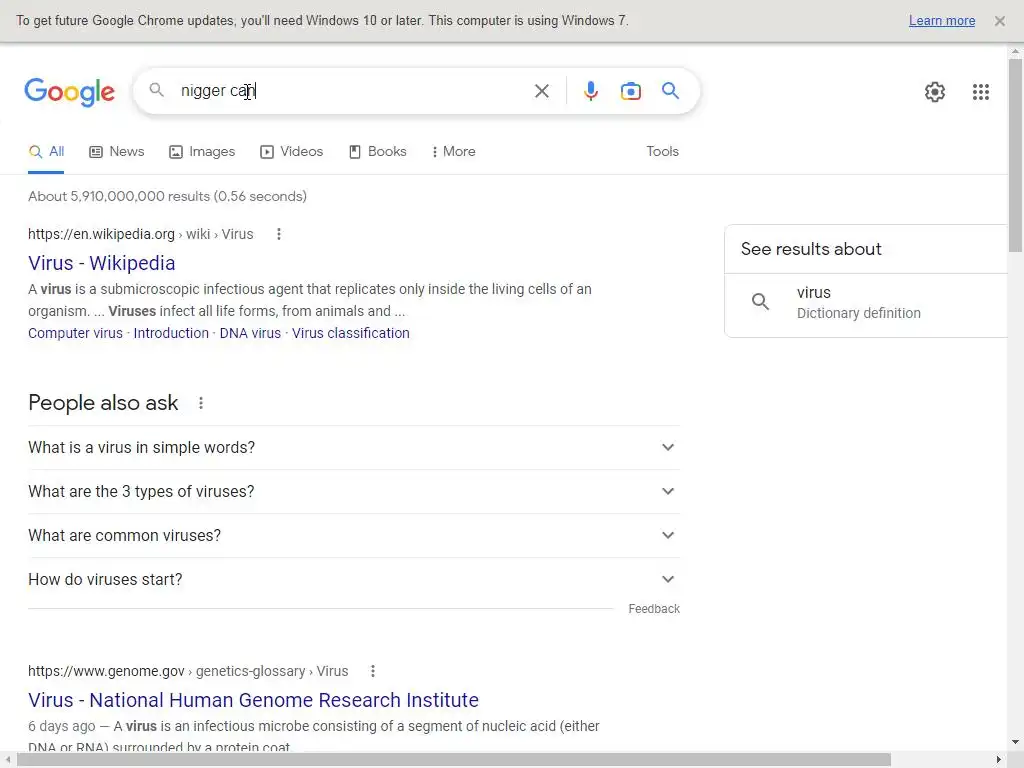Image resolution: width=1024 pixels, height=768 pixels.
Task: Open options menu beside People also ask
Action: pyautogui.click(x=201, y=403)
